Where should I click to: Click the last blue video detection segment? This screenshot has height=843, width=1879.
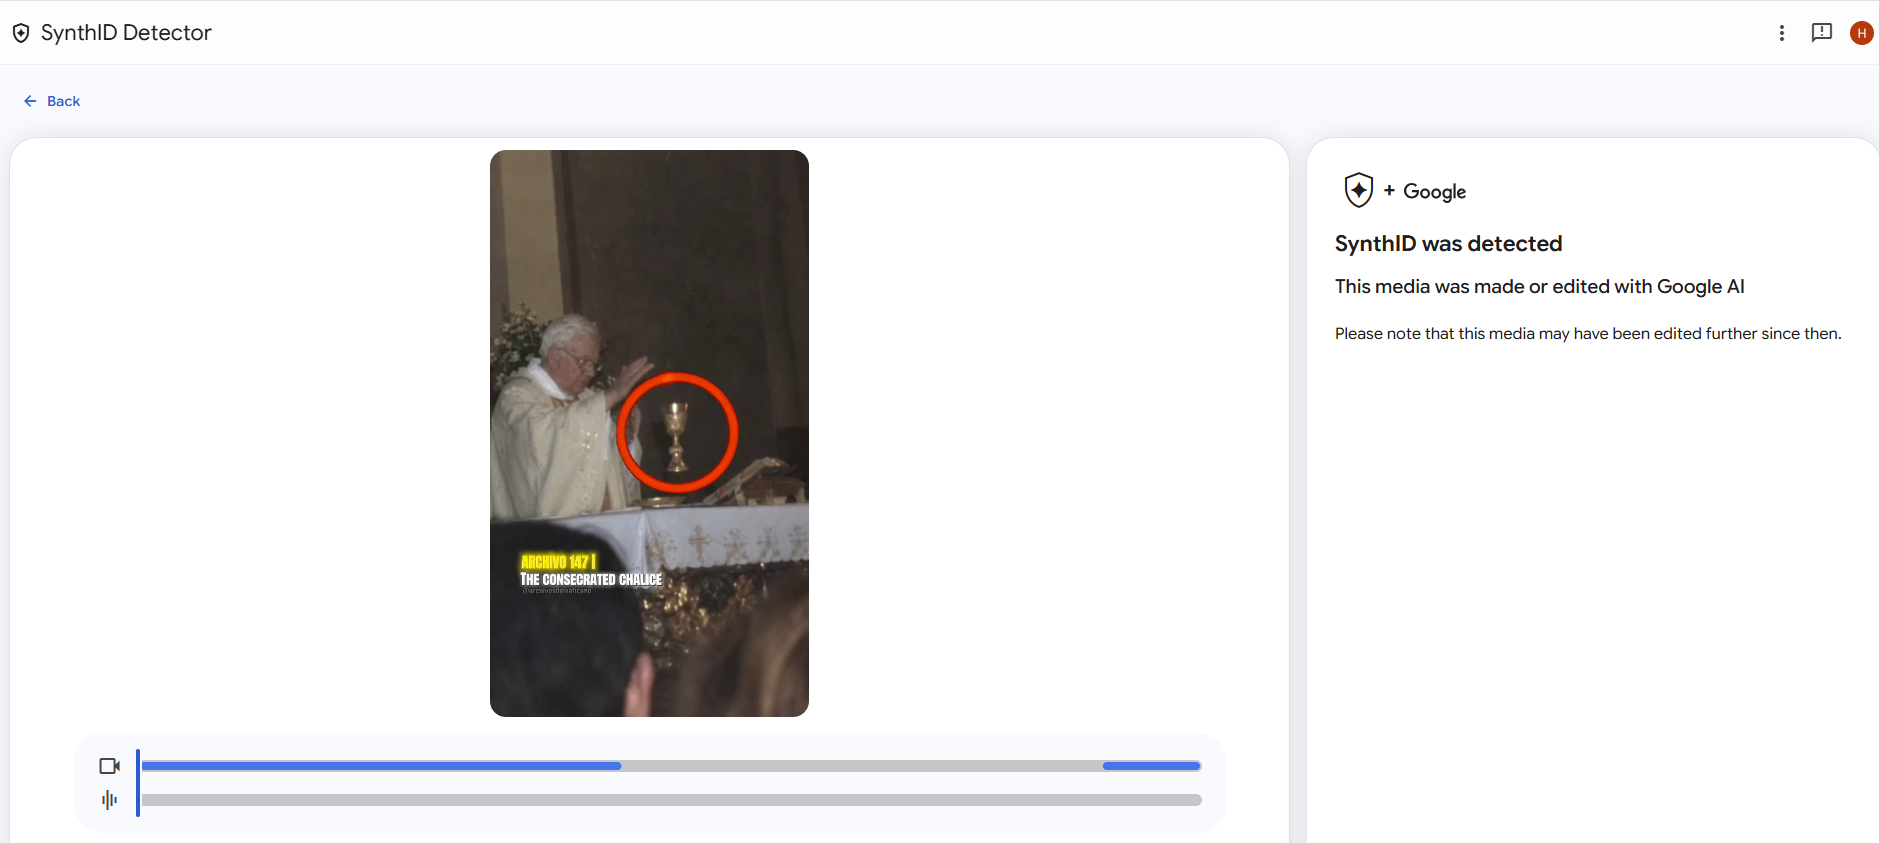[x=1151, y=766]
